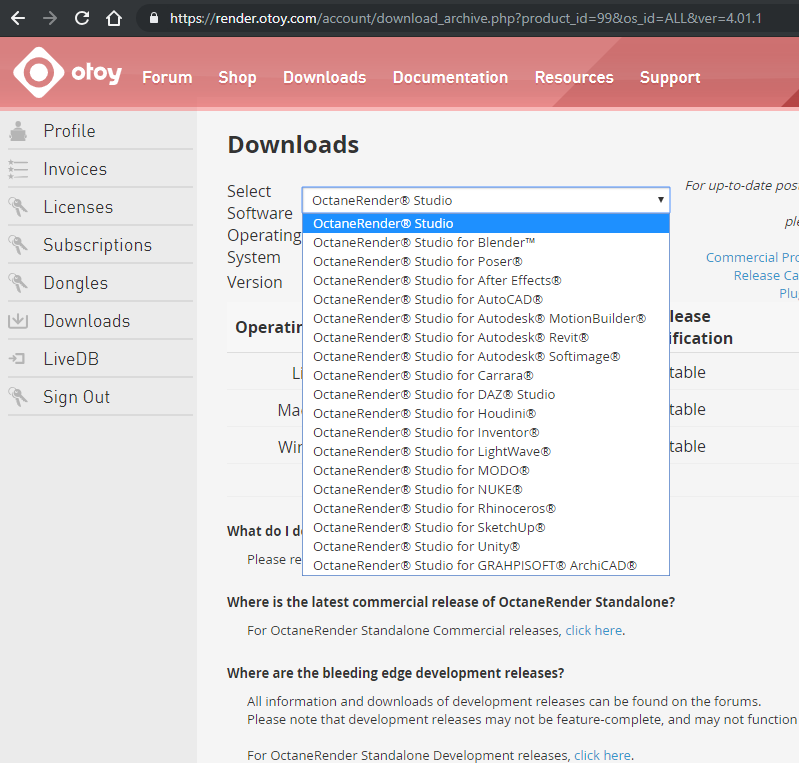Choose OctaneRender® Studio for Rhinoceros®
This screenshot has height=763, width=799.
(x=486, y=509)
